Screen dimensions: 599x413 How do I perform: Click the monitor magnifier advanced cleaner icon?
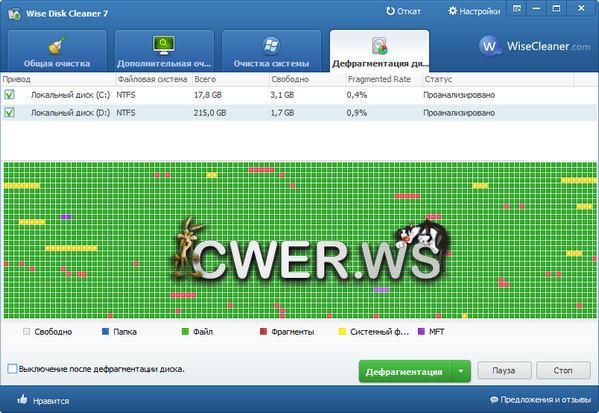coord(164,45)
